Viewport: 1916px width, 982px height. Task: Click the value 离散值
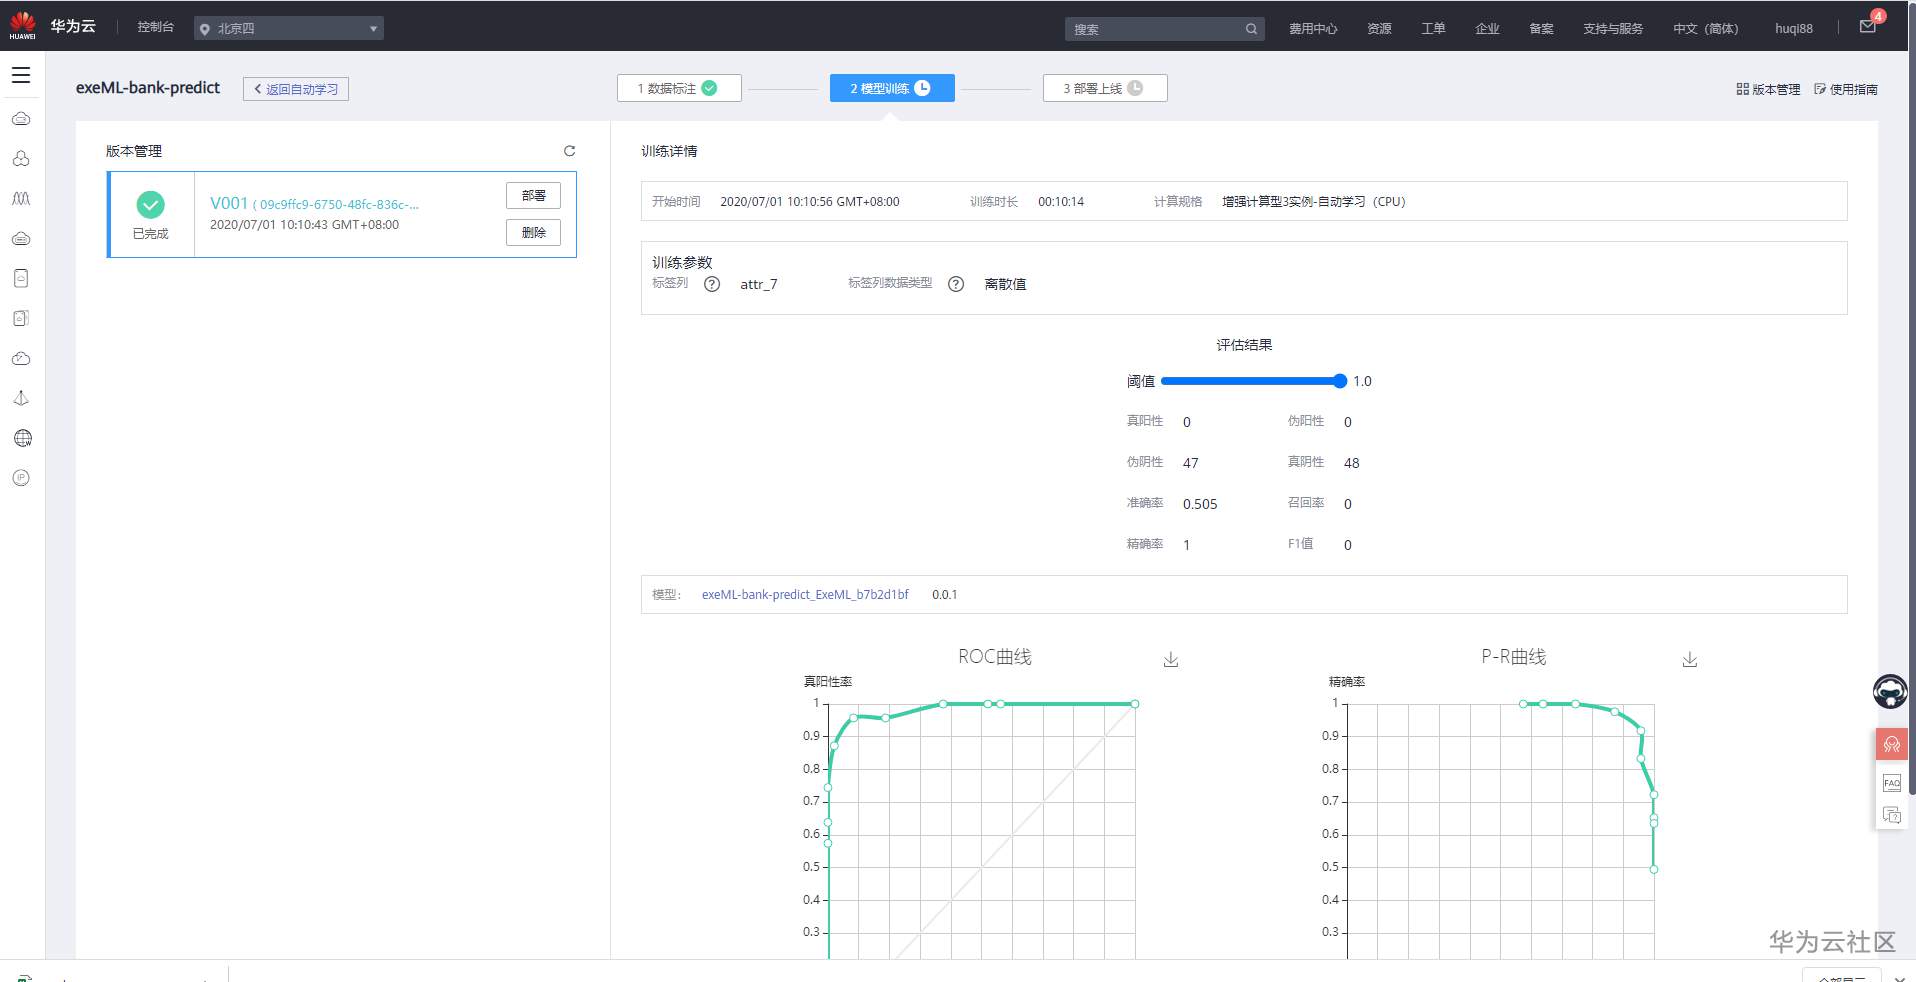coord(1005,285)
